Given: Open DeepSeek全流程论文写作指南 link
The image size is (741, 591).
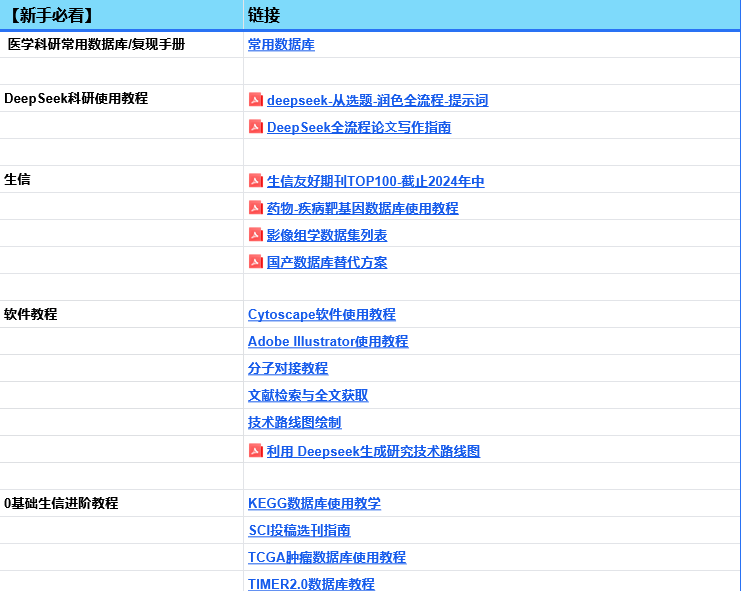Looking at the screenshot, I should [x=359, y=127].
